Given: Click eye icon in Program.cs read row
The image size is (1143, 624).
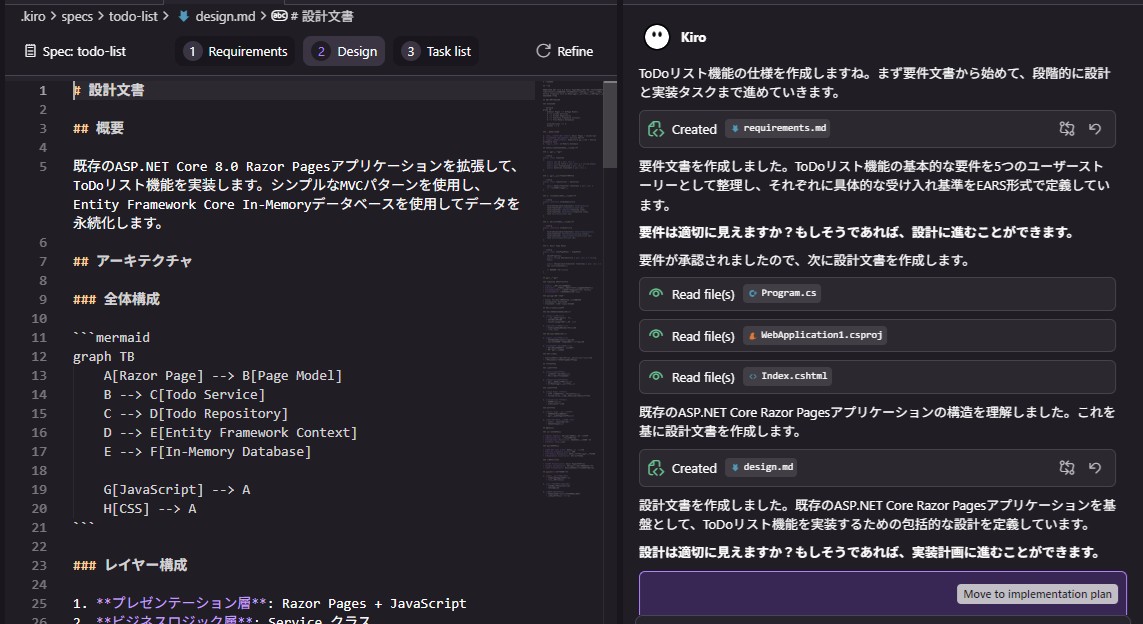Looking at the screenshot, I should coord(656,294).
